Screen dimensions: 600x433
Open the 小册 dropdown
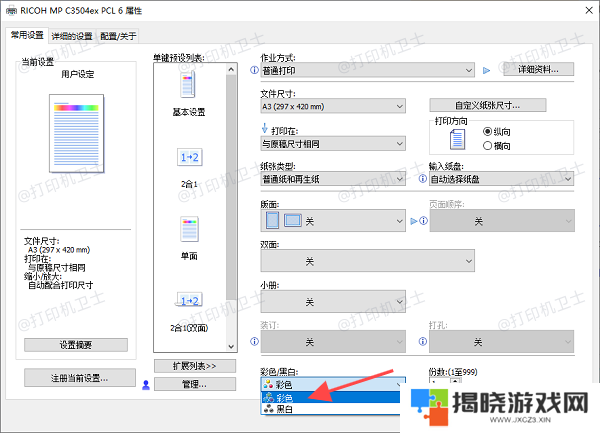(x=333, y=302)
